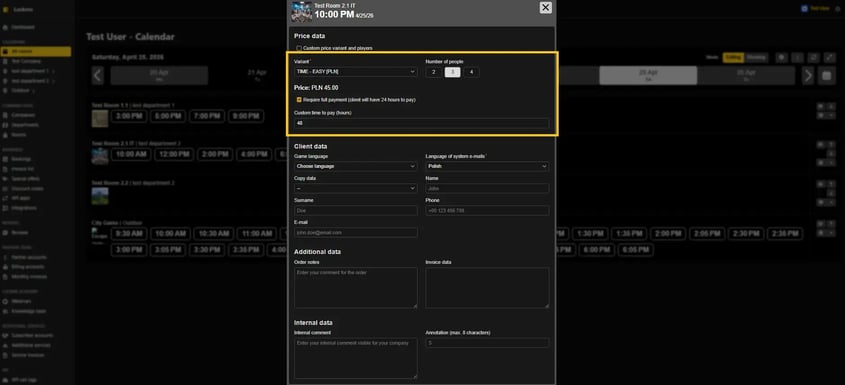Close the Test Room 2.1 IT booking dialog
Image resolution: width=845 pixels, height=385 pixels.
tap(545, 8)
